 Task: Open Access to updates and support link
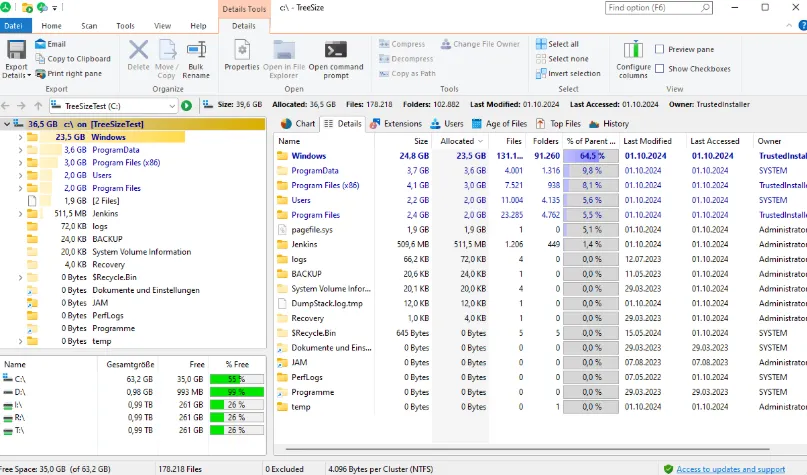731,469
